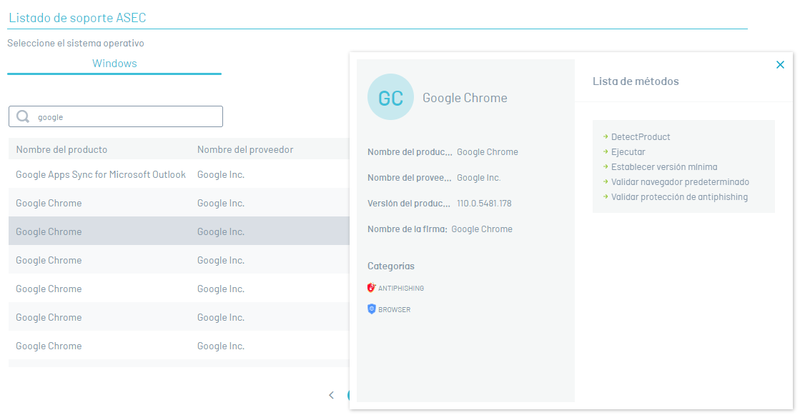This screenshot has height=415, width=800.
Task: Open the Ejecutar method
Action: [628, 152]
